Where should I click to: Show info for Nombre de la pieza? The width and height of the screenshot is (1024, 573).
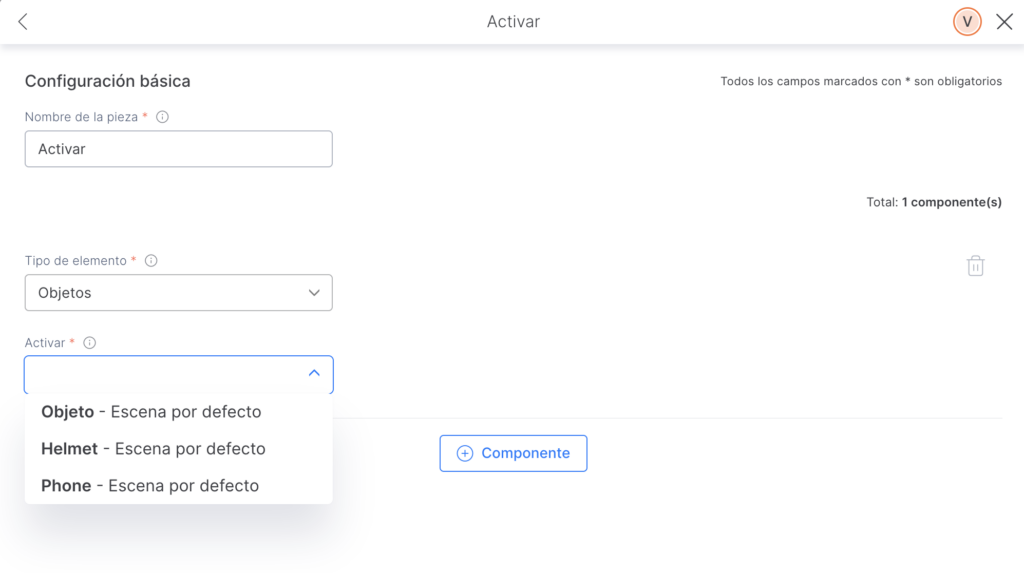(163, 117)
